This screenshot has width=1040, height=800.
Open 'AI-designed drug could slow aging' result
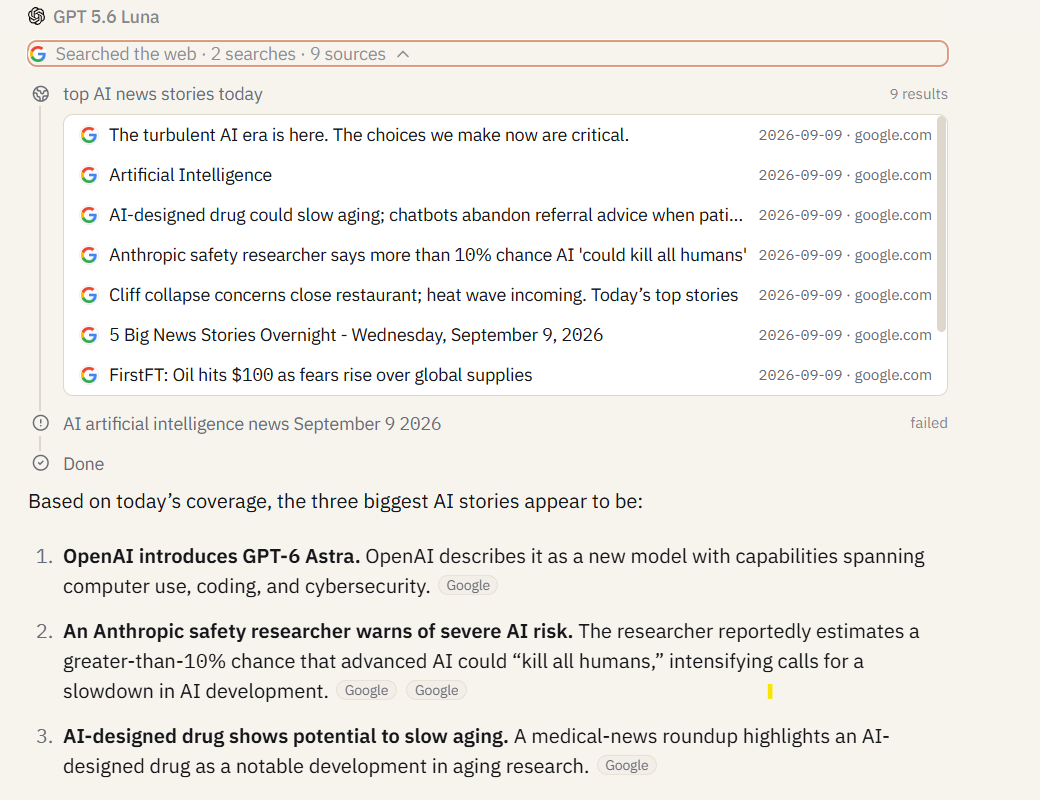pyautogui.click(x=505, y=215)
